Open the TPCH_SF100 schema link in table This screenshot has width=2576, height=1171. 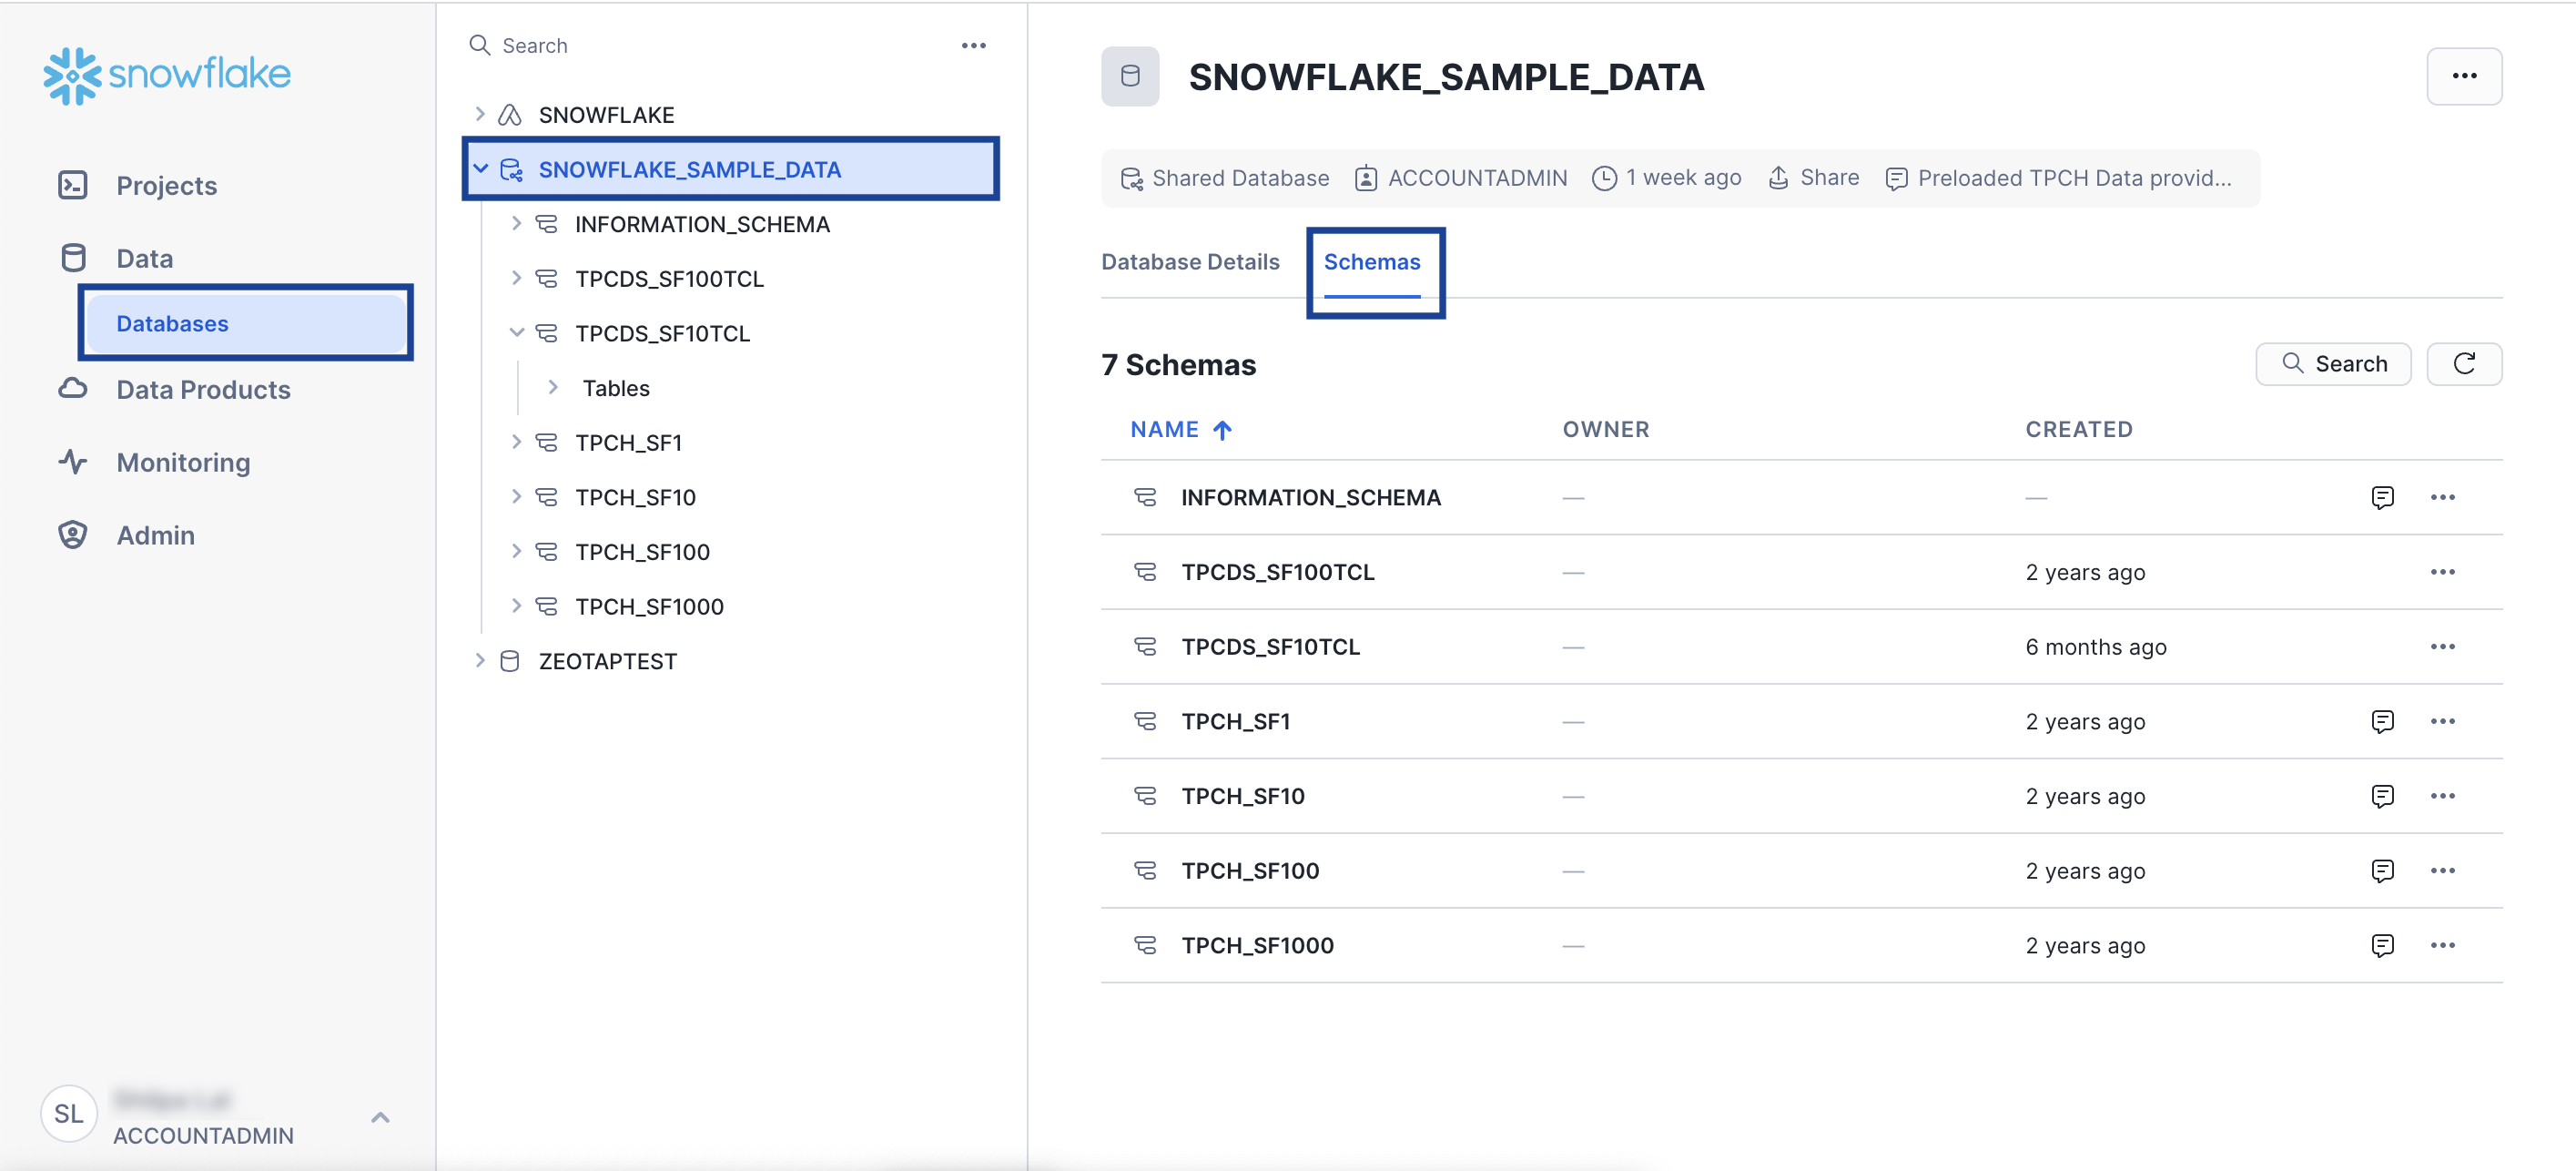pyautogui.click(x=1250, y=871)
